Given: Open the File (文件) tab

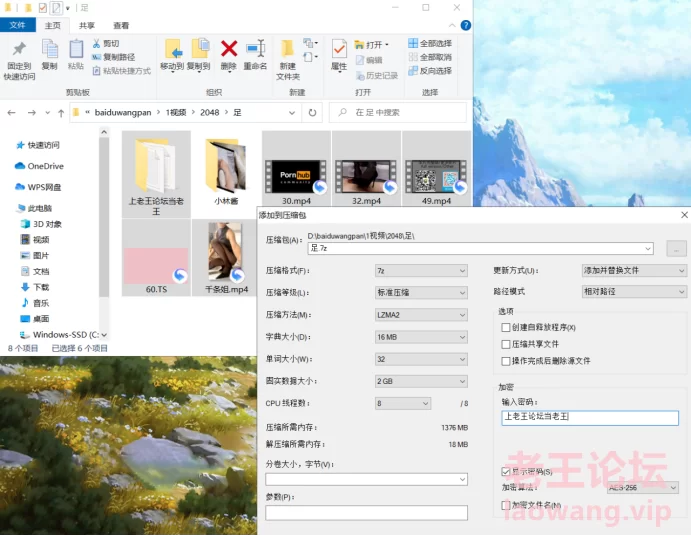Looking at the screenshot, I should click(x=17, y=25).
